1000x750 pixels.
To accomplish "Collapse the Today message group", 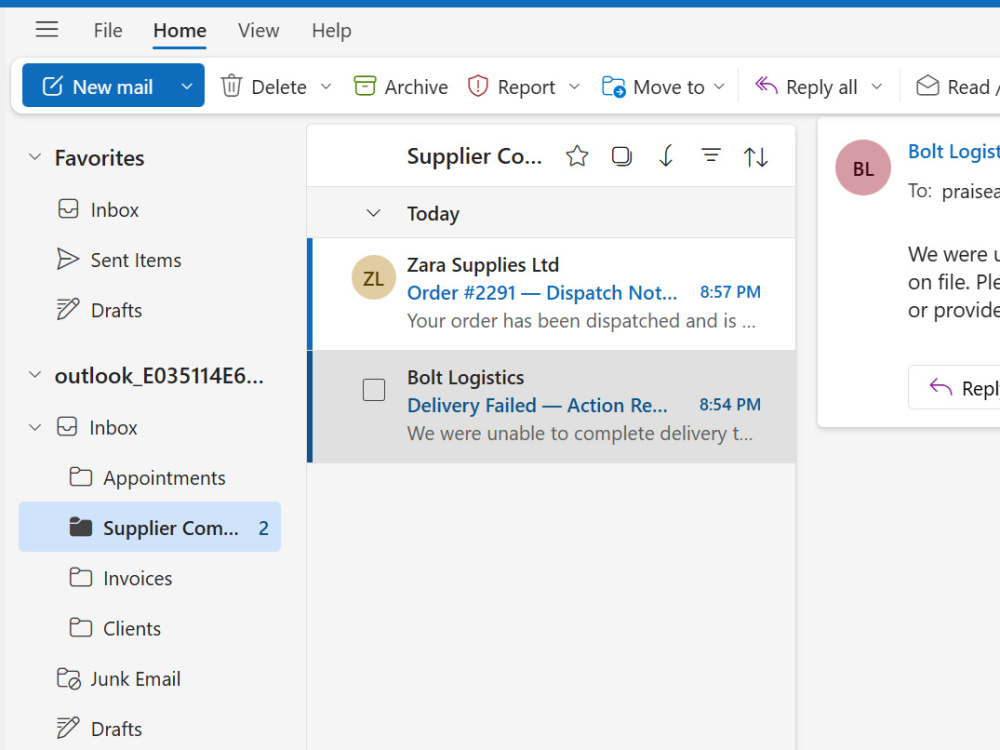I will [x=374, y=213].
